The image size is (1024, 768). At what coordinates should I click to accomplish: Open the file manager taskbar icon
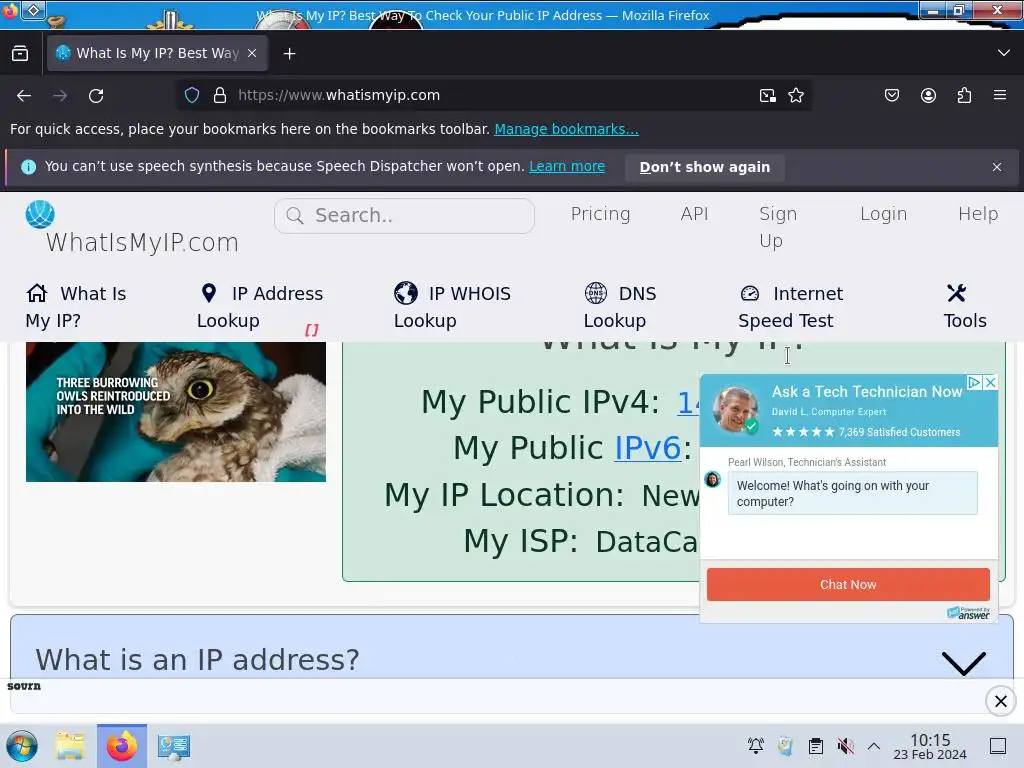pyautogui.click(x=70, y=746)
